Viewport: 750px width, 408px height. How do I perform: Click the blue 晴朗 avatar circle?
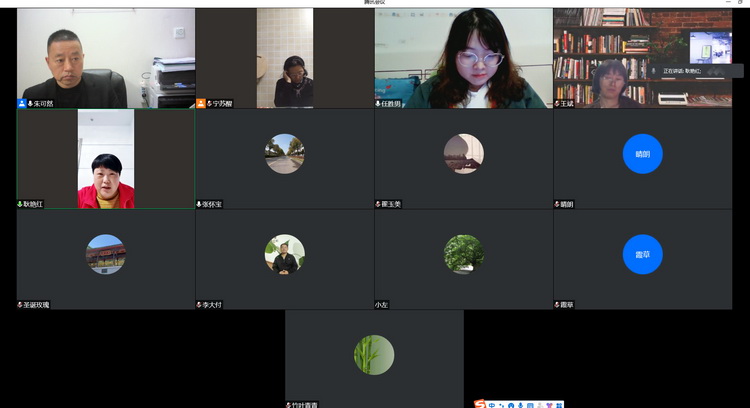642,154
